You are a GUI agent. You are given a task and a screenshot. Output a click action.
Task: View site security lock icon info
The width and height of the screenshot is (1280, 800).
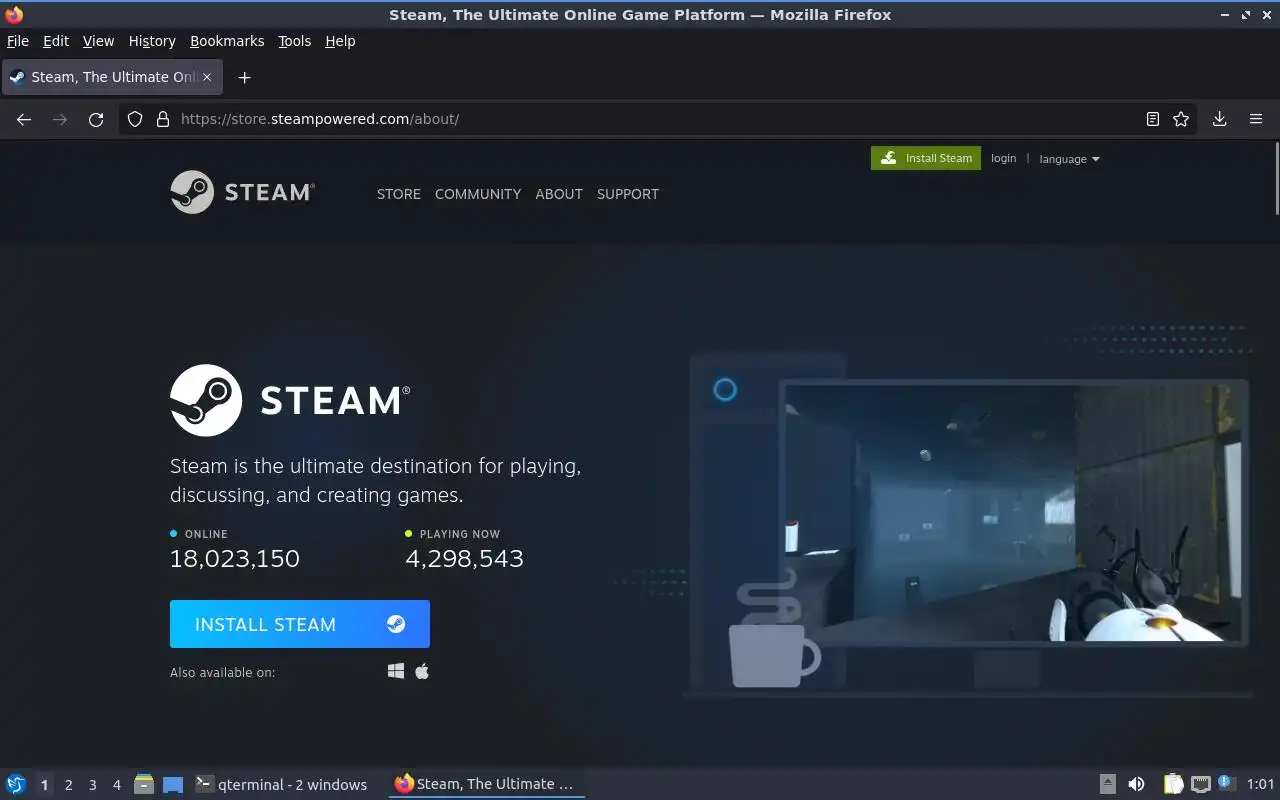click(163, 119)
